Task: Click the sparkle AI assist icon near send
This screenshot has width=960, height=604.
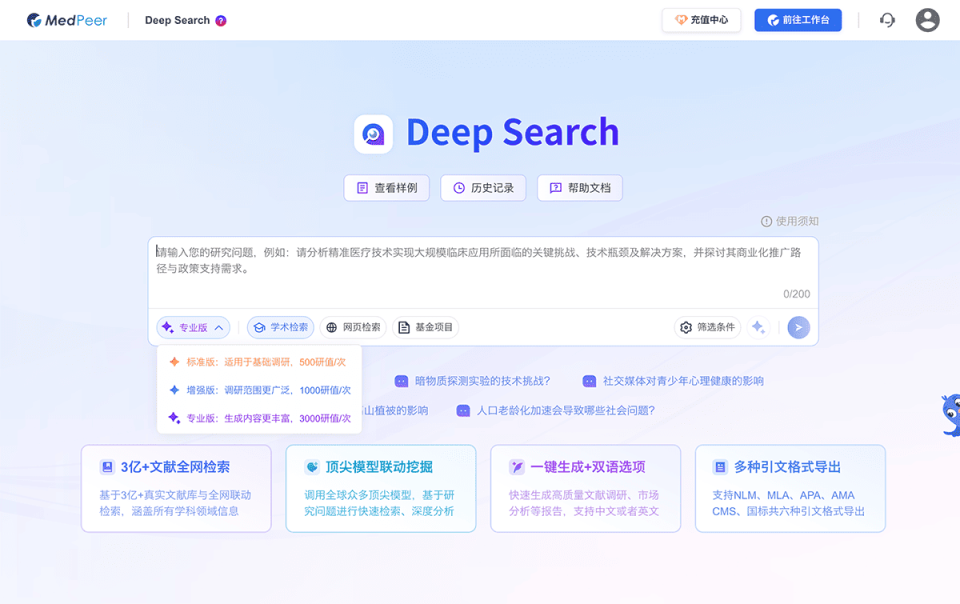Action: point(758,327)
